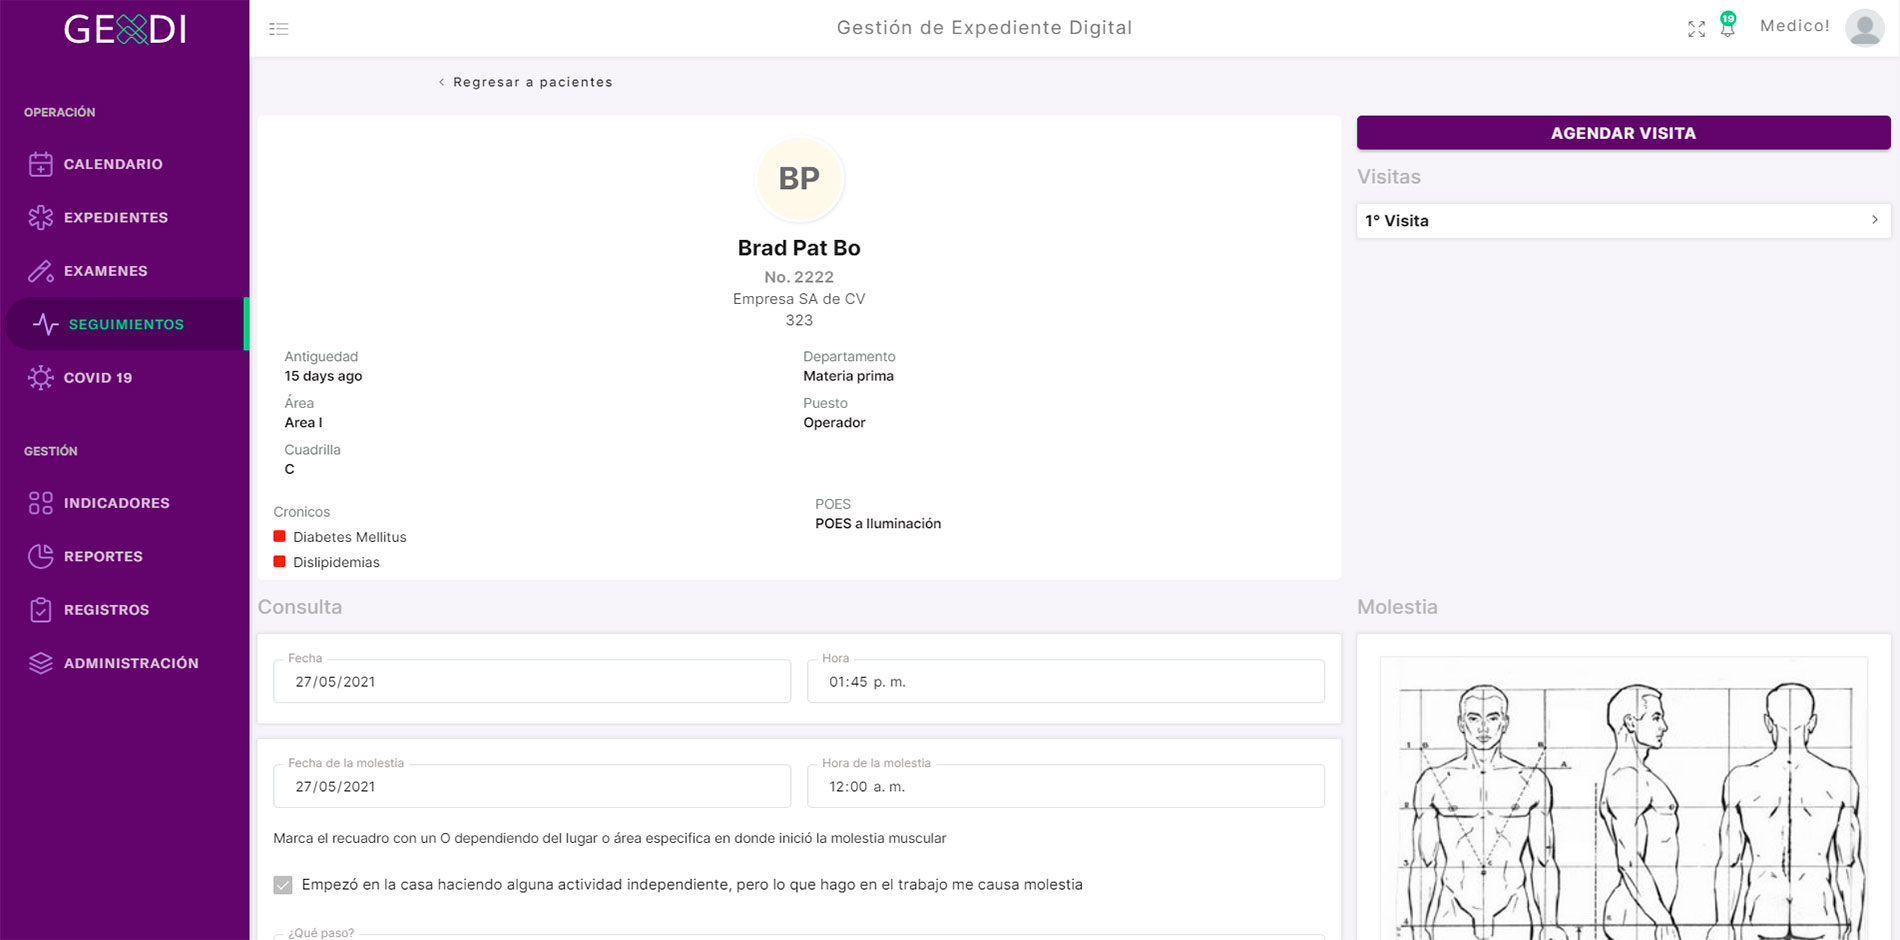Click the Seguimientos pulse icon
The width and height of the screenshot is (1900, 940).
pos(46,324)
